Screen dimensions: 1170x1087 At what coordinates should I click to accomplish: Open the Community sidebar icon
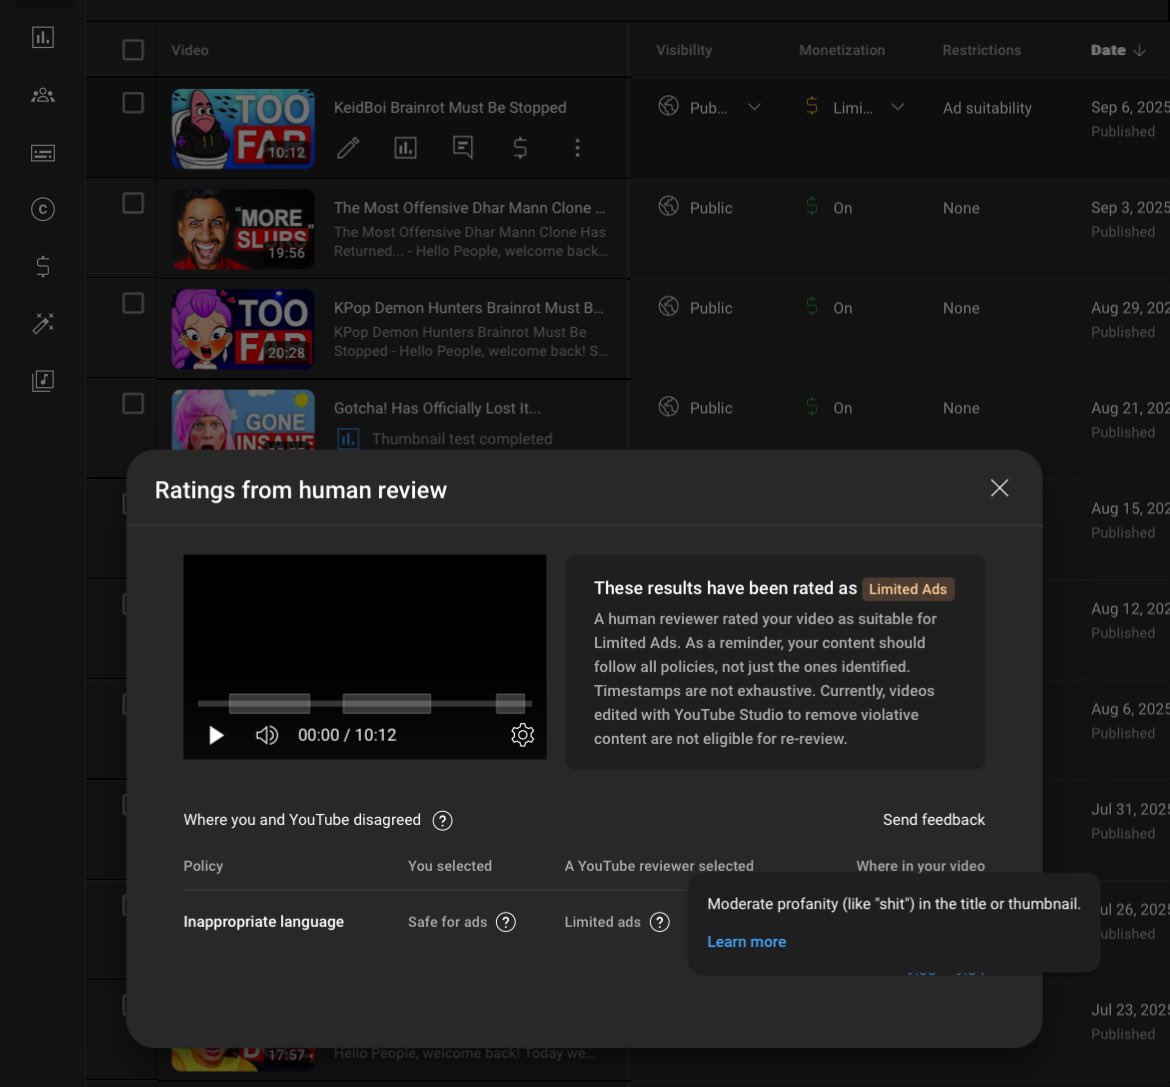click(43, 95)
